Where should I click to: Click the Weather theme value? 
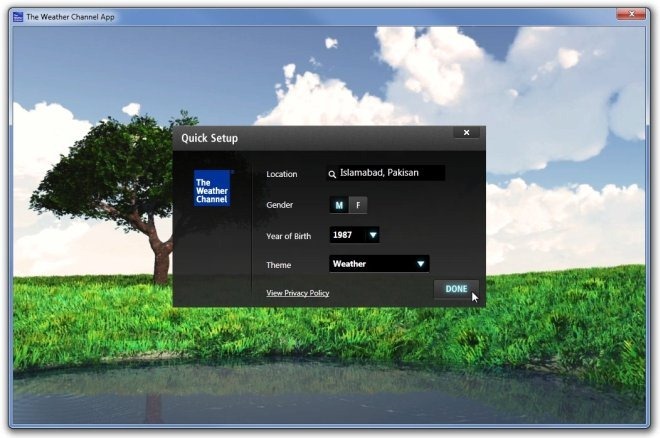coord(349,264)
